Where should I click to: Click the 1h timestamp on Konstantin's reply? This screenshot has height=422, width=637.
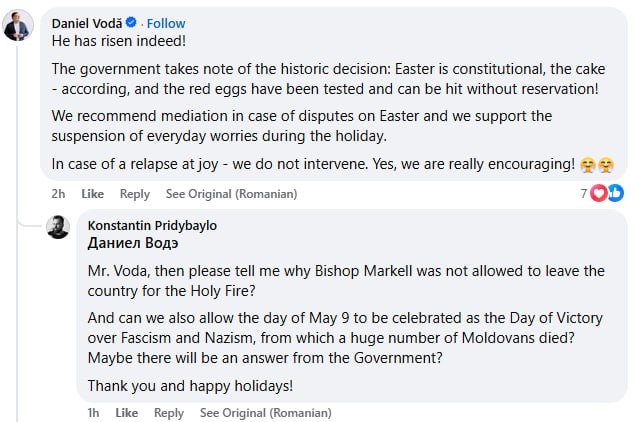tap(94, 412)
